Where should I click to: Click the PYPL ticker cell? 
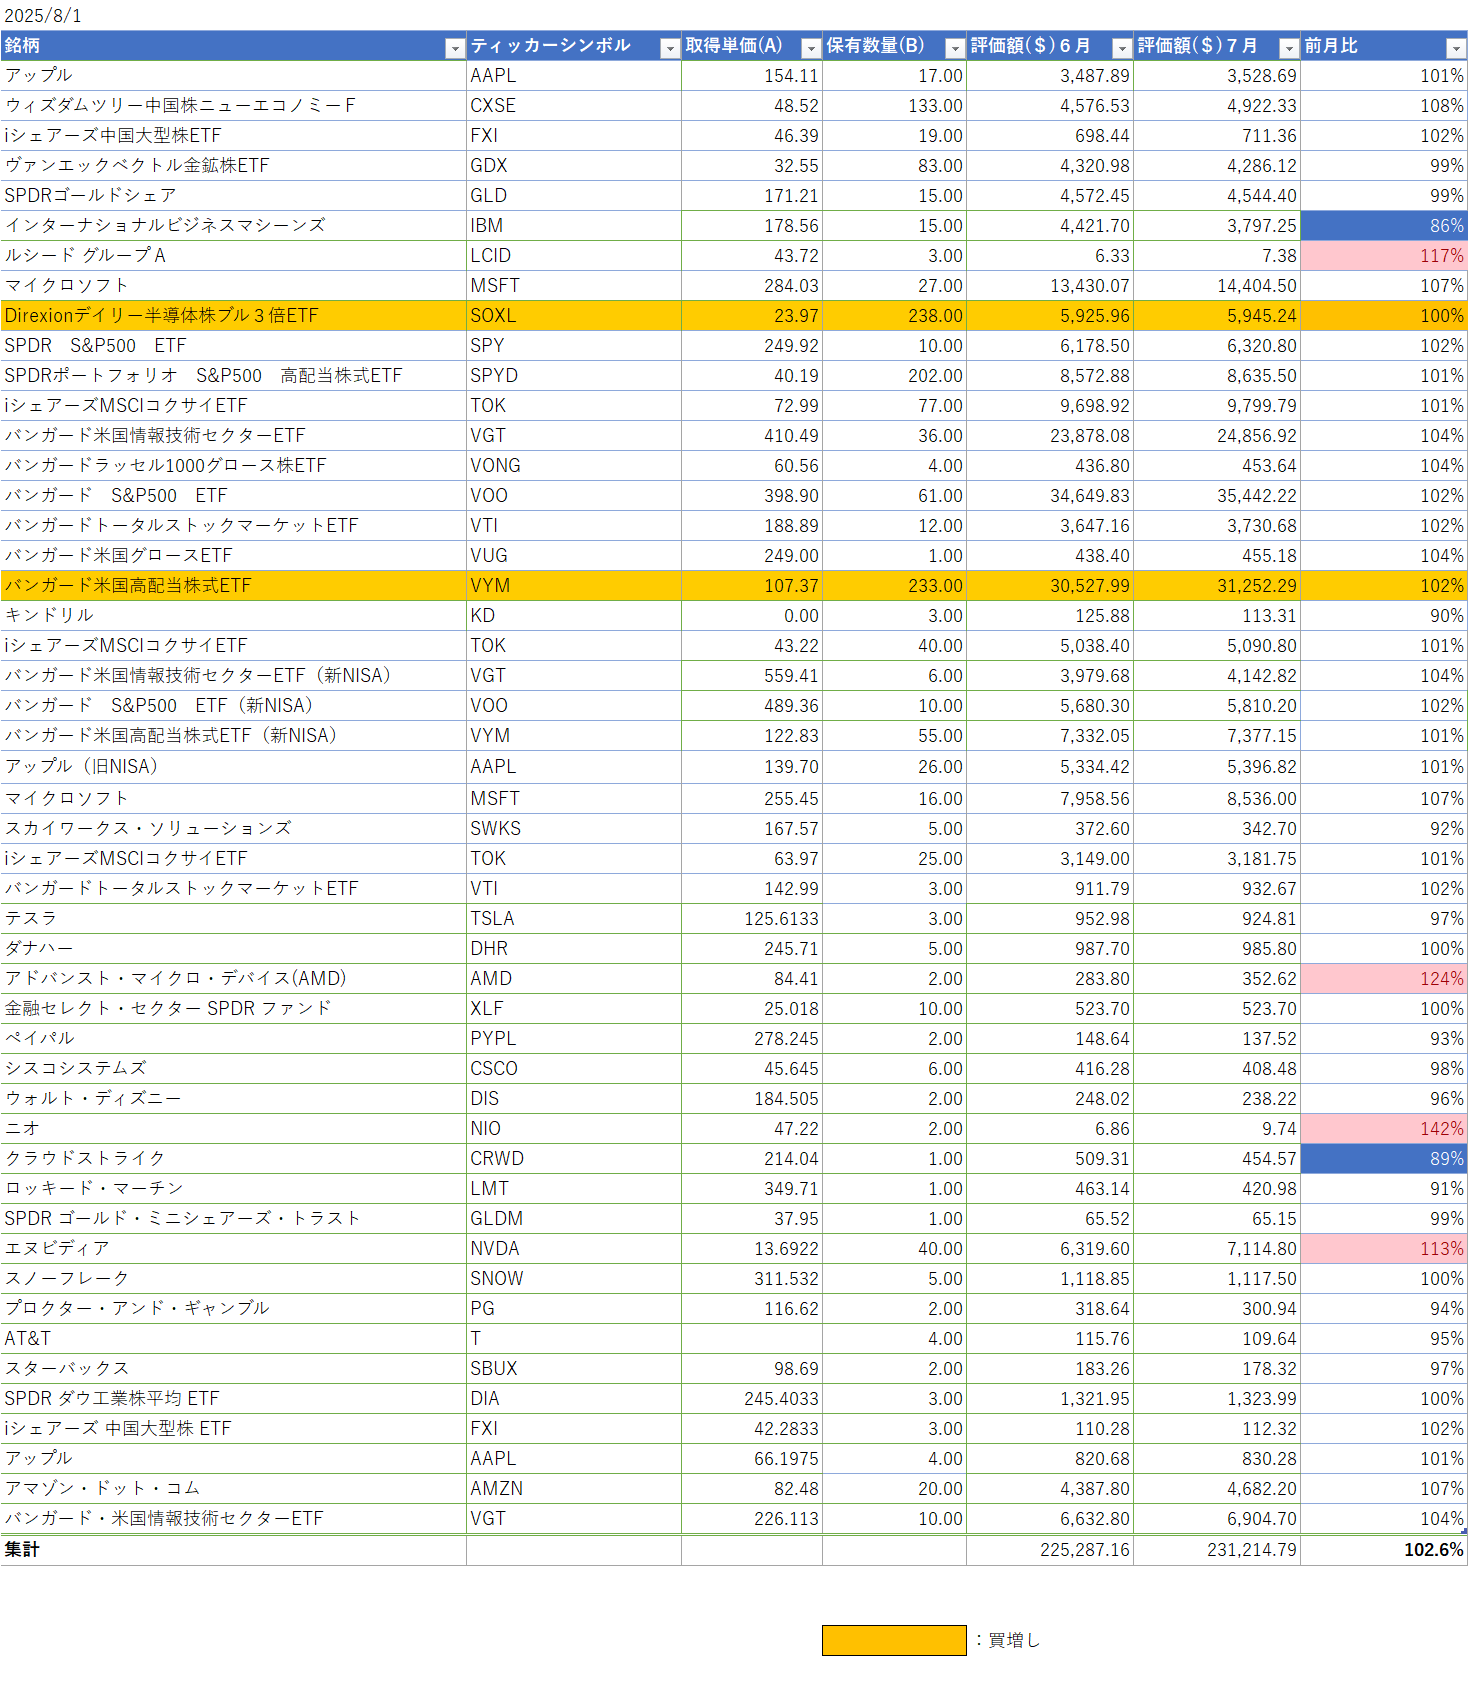point(574,1039)
